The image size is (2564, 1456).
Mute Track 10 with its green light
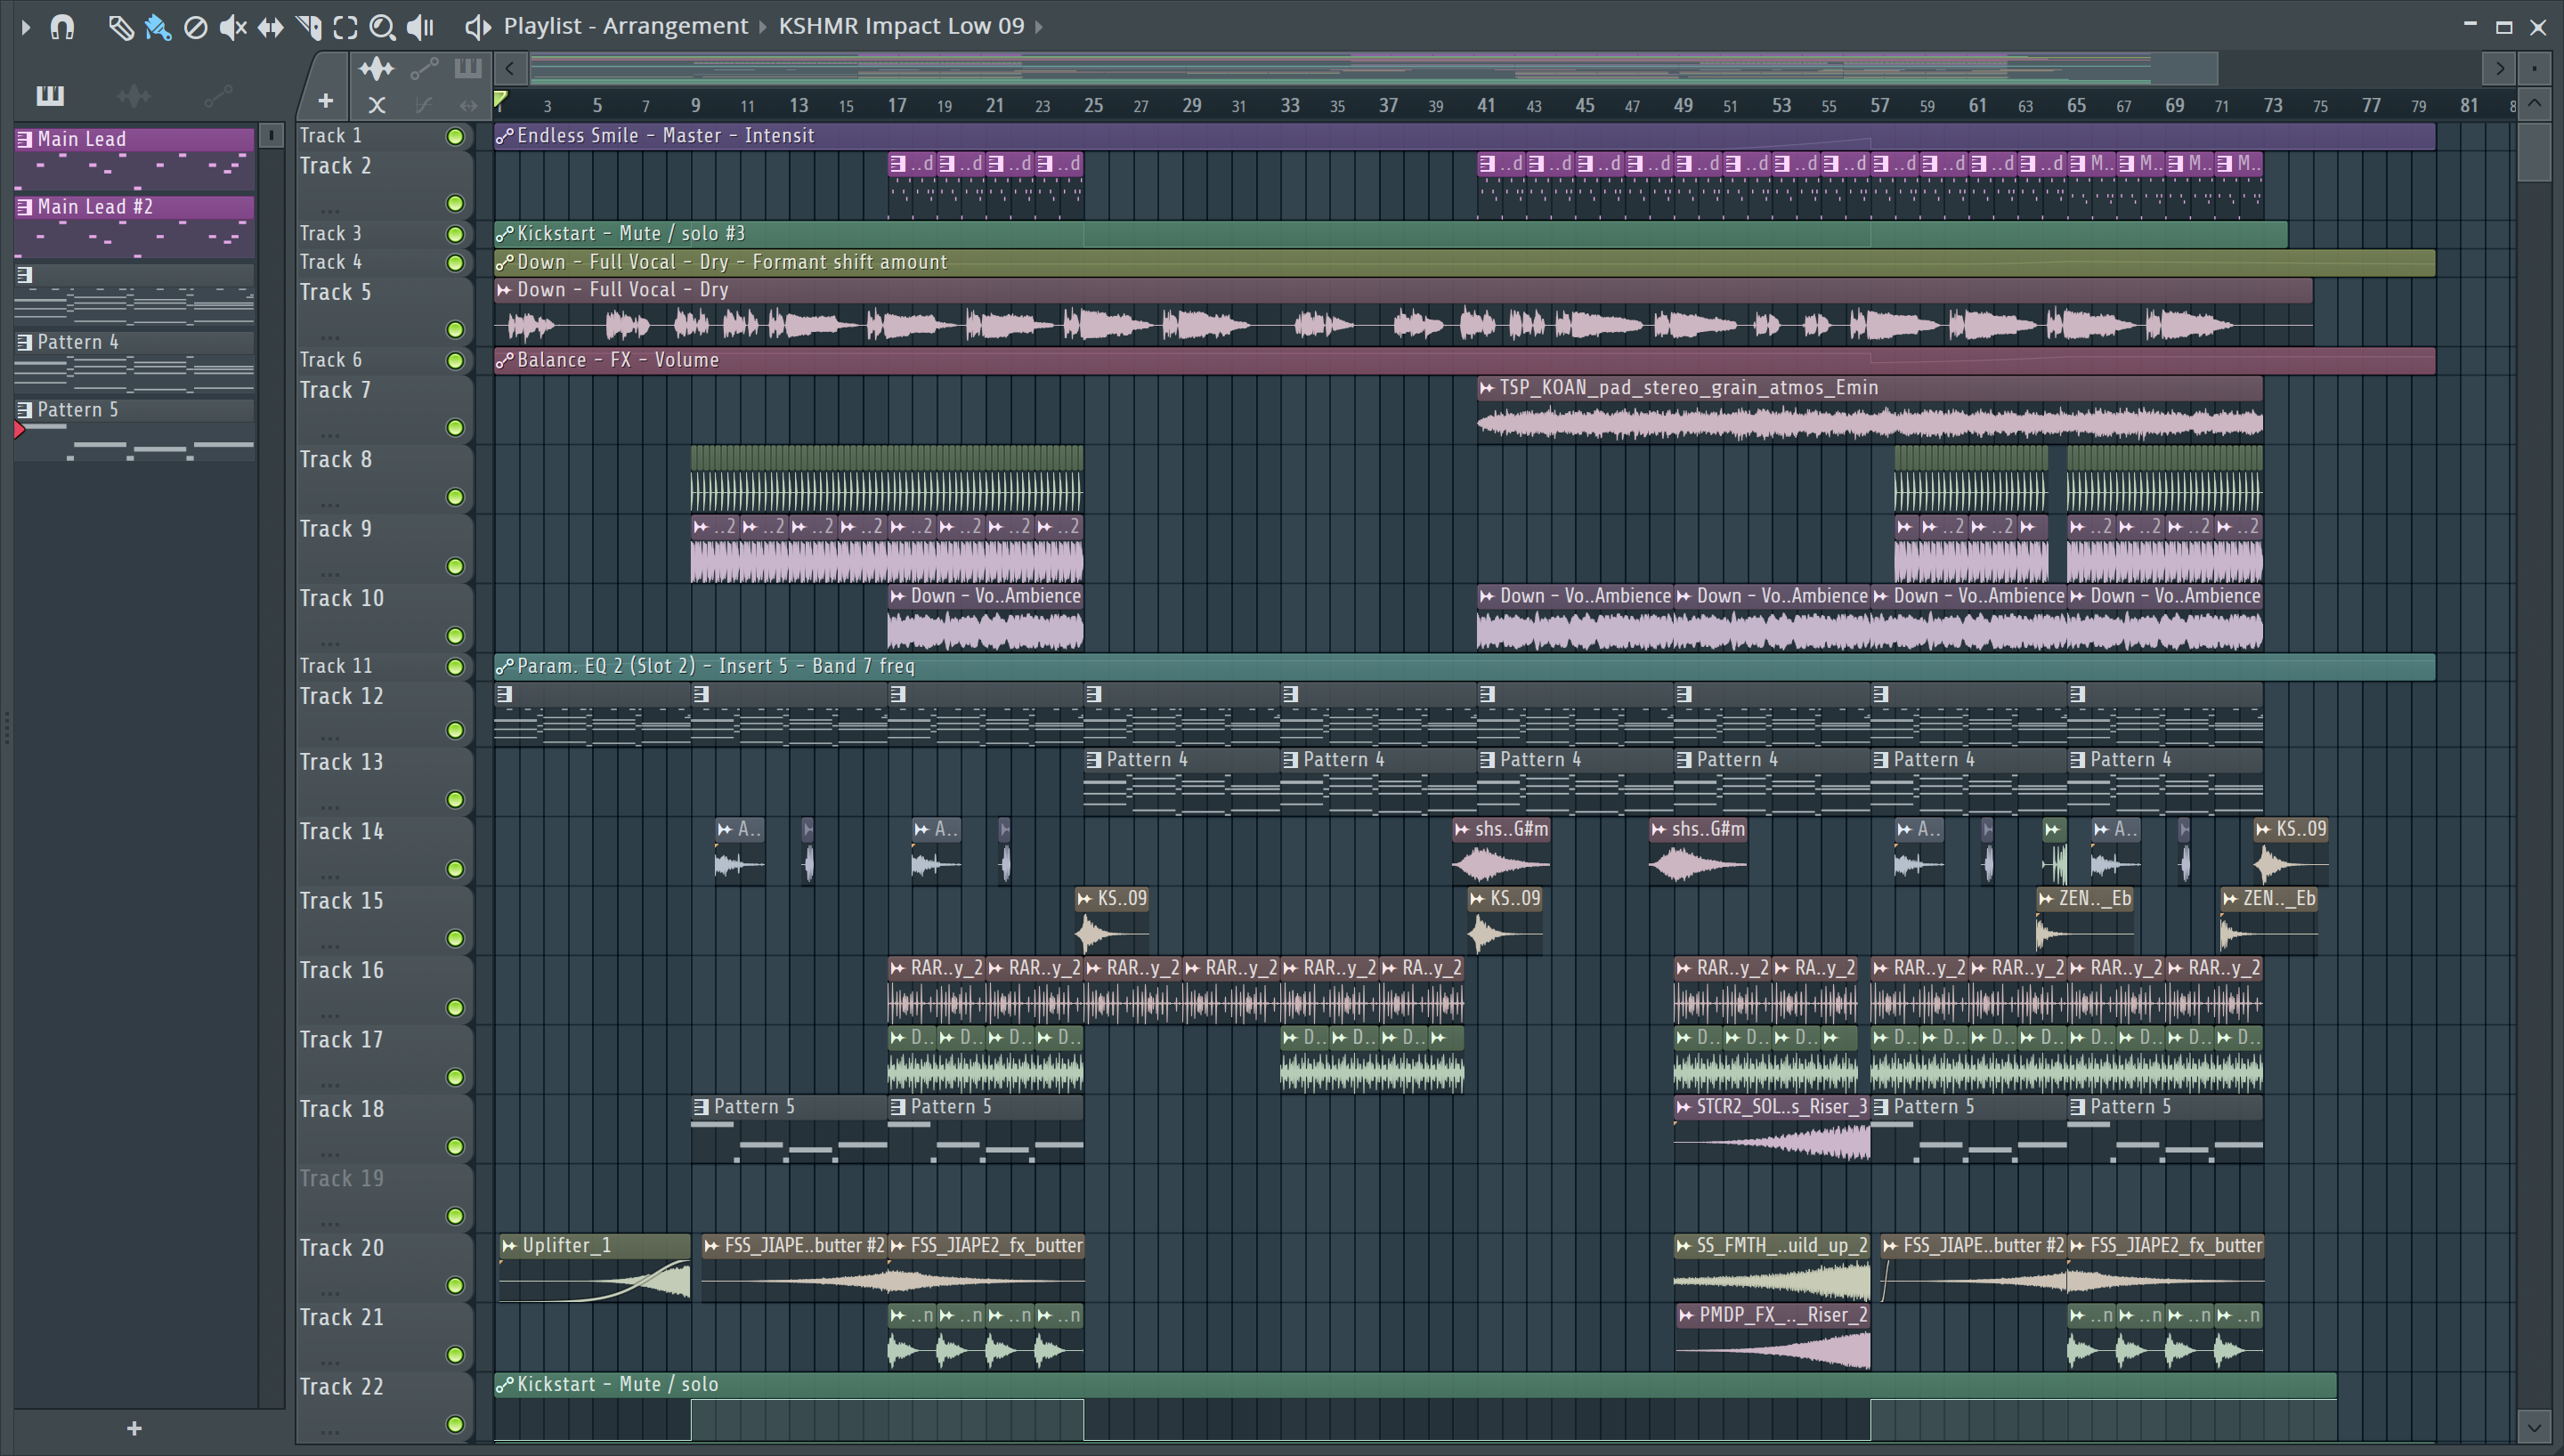(455, 636)
